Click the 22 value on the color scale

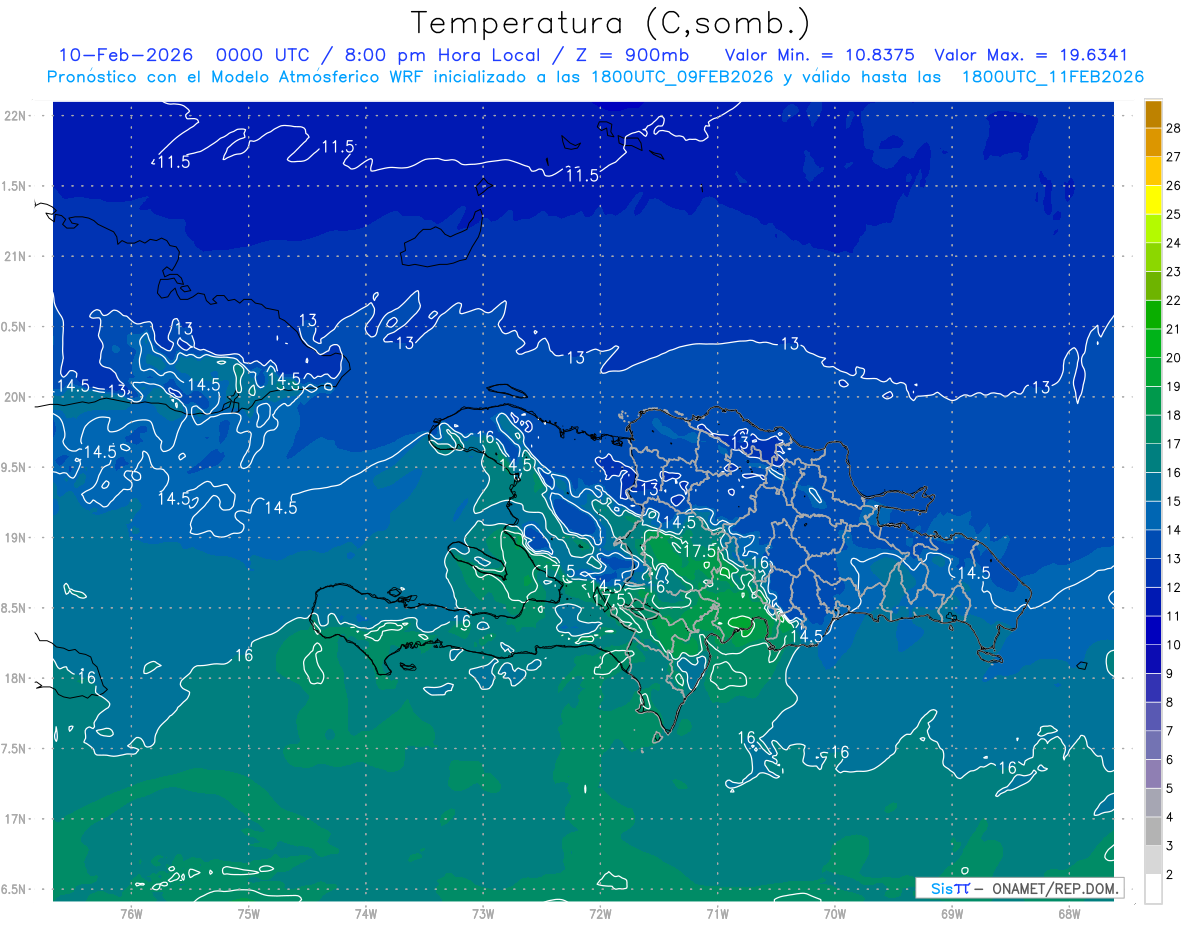tap(1174, 300)
